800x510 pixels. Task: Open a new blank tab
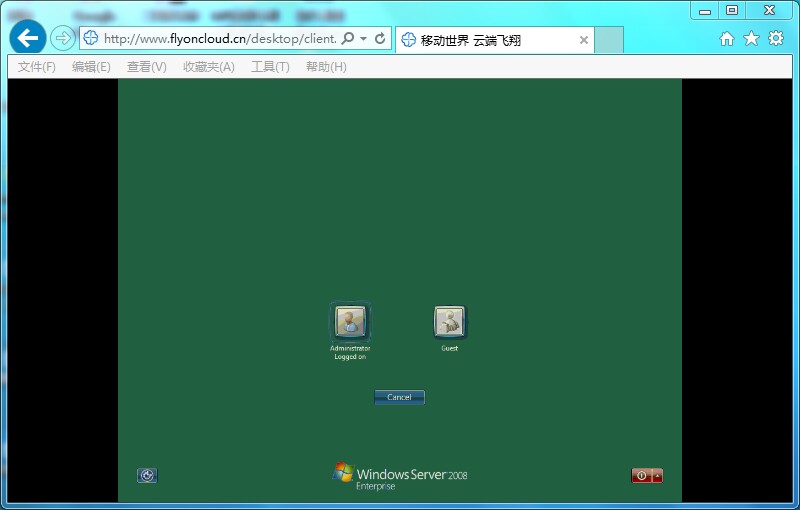click(x=609, y=40)
